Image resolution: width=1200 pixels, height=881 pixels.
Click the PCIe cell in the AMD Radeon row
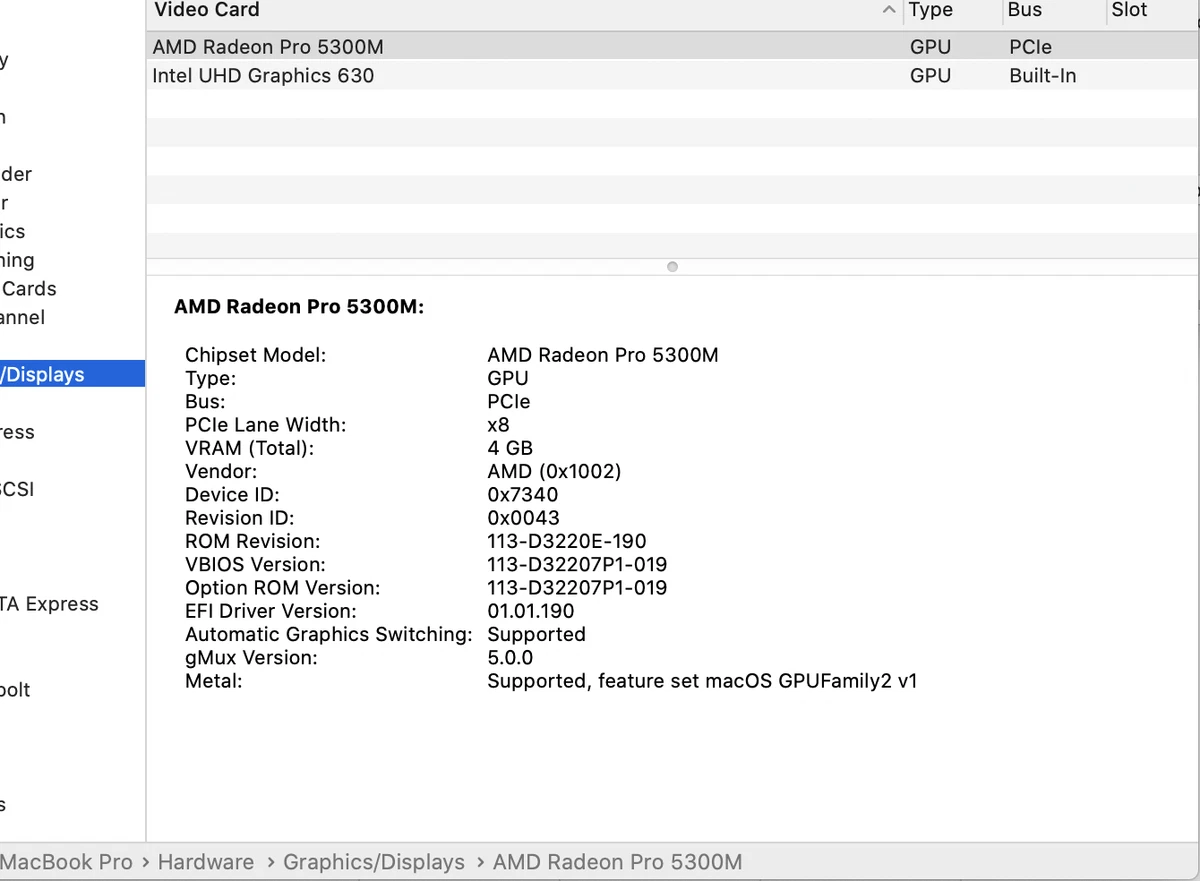1031,47
